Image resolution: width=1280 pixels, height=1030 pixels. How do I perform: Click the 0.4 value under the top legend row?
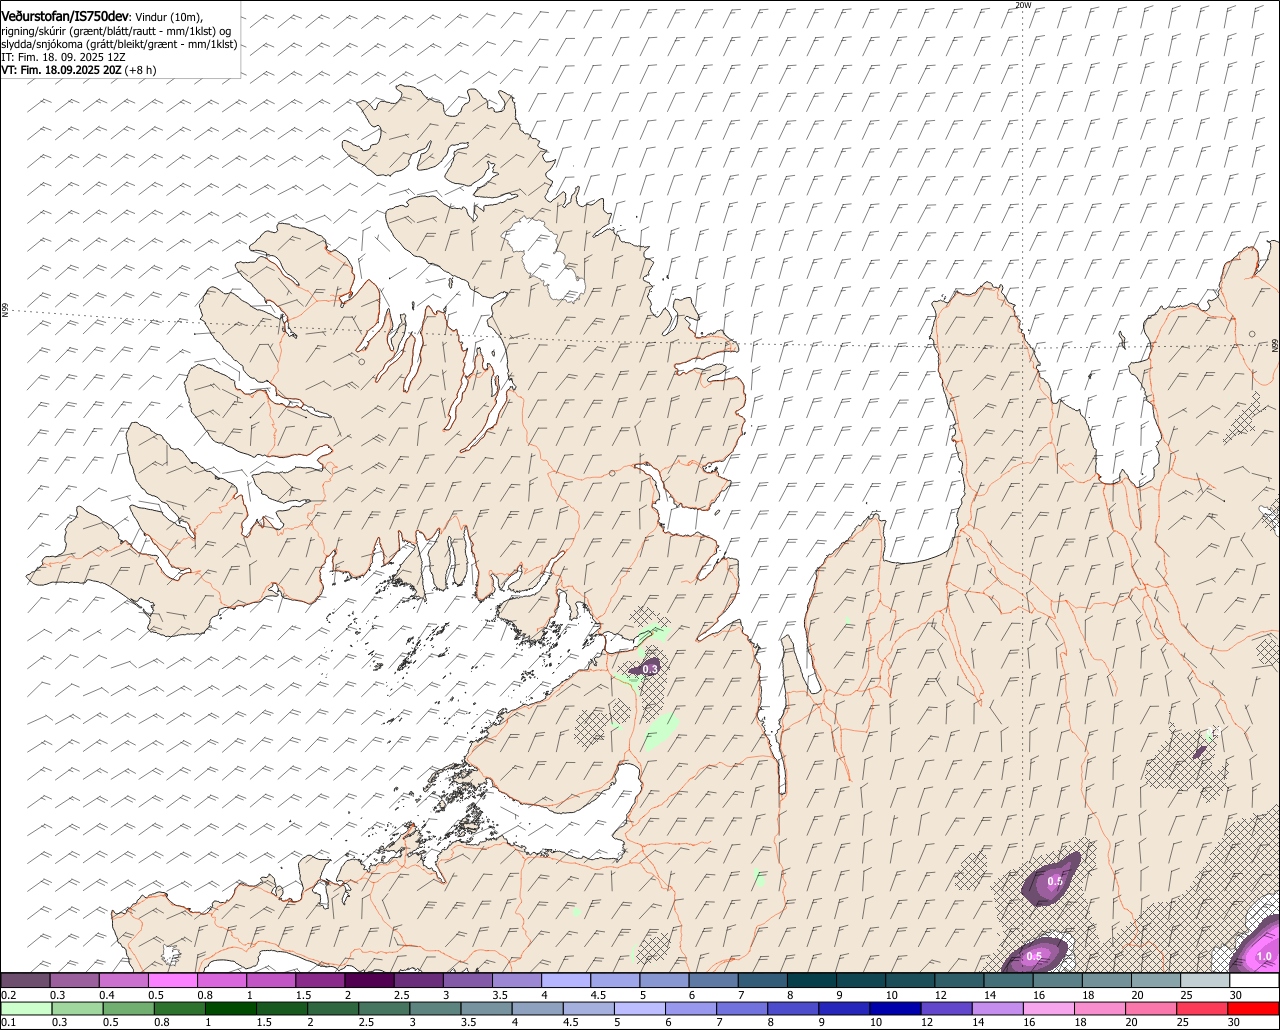click(x=107, y=994)
